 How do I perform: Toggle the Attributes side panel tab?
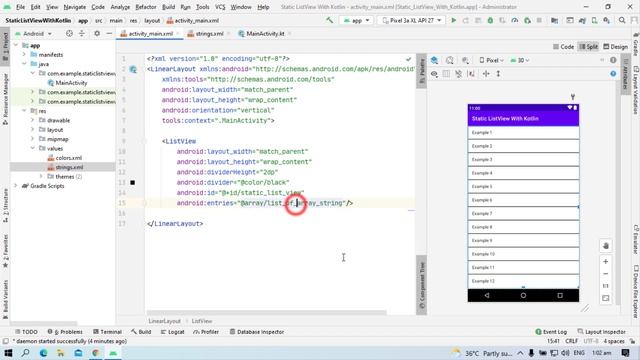(x=625, y=74)
